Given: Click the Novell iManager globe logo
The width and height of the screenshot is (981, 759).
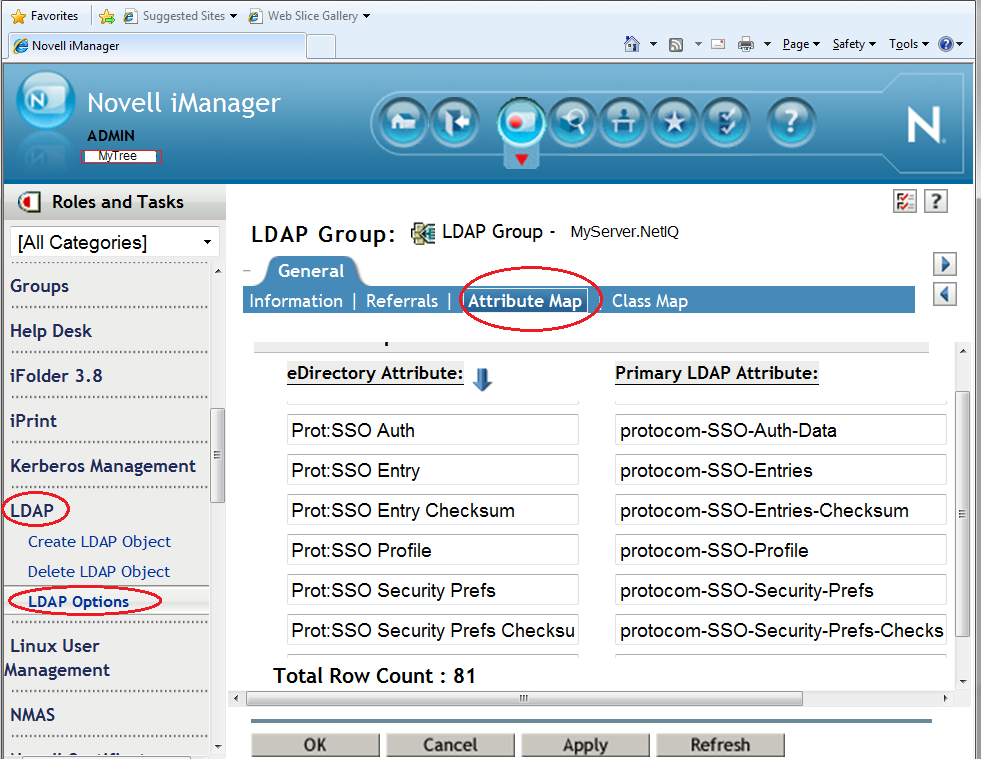Looking at the screenshot, I should click(x=46, y=100).
